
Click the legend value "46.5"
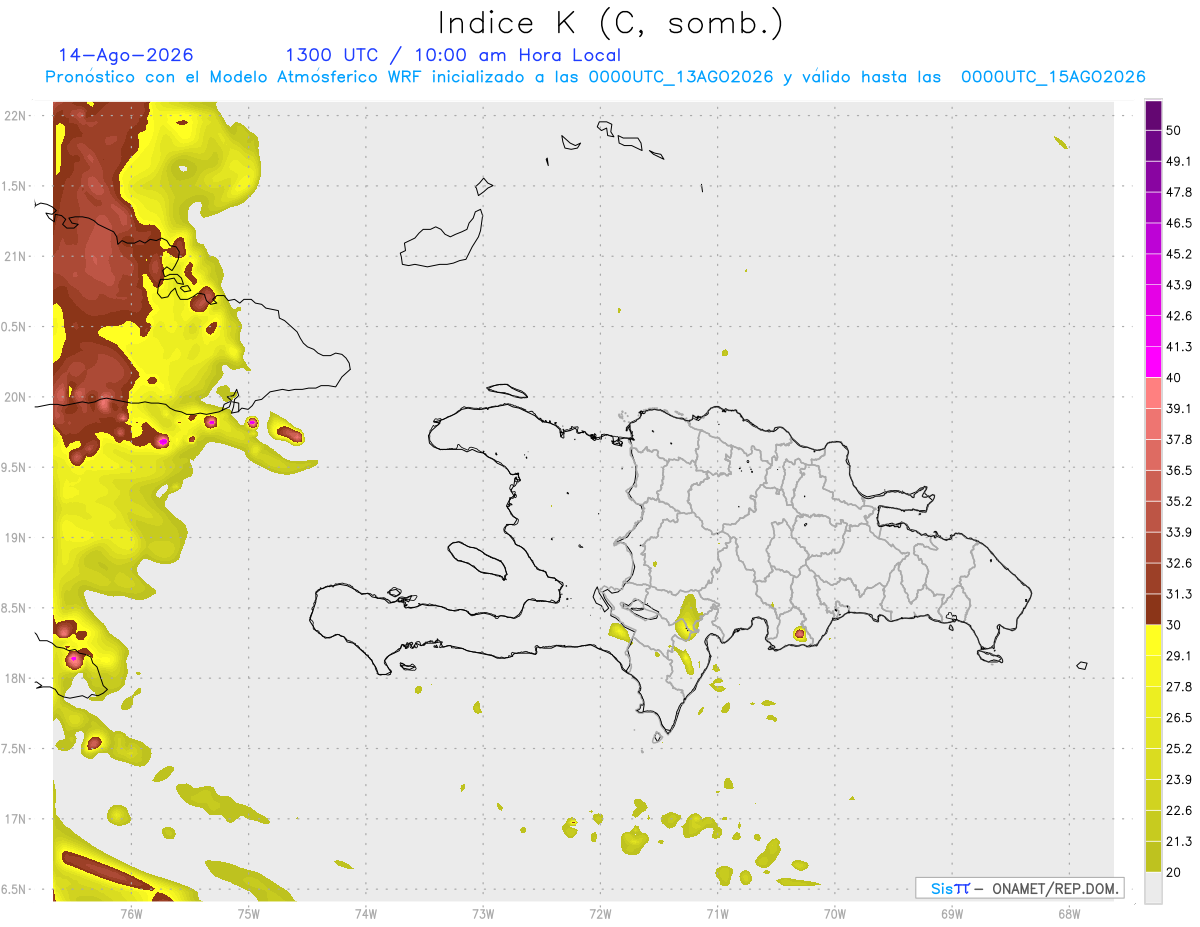1179,223
